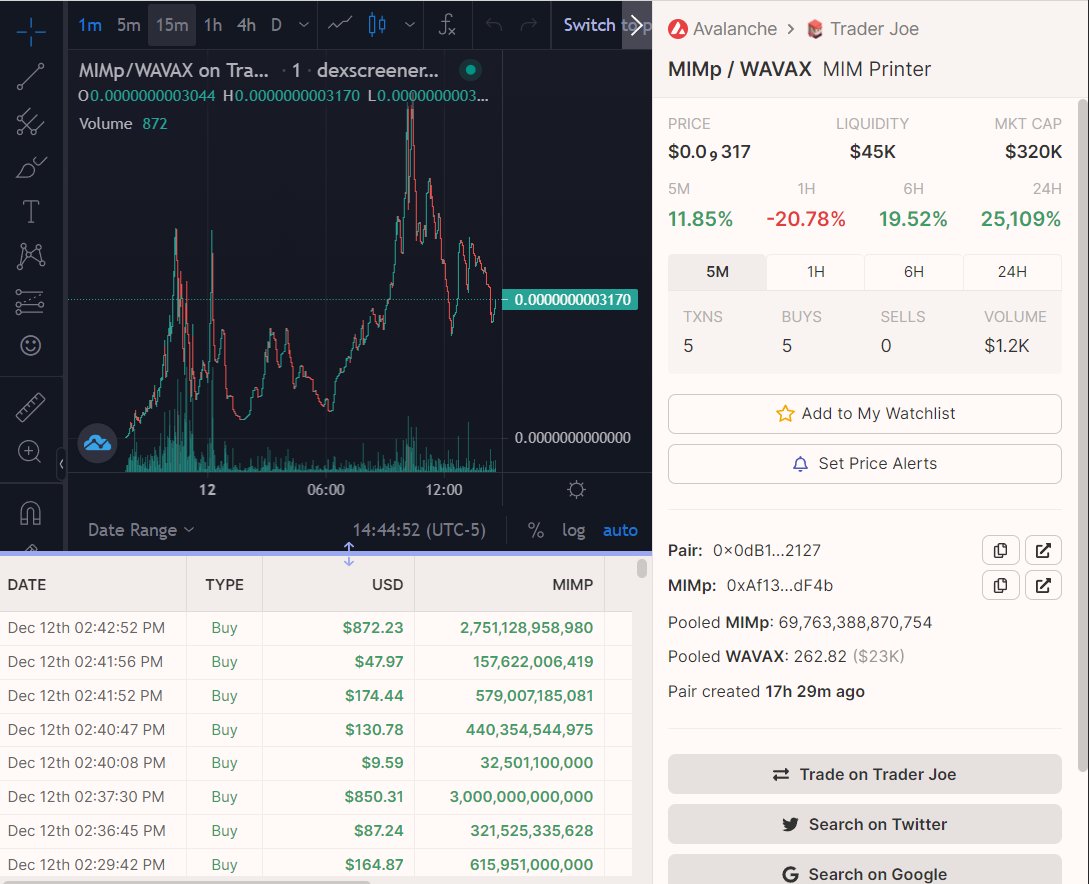Click Trade on Trader Joe
The image size is (1089, 884).
(x=865, y=774)
